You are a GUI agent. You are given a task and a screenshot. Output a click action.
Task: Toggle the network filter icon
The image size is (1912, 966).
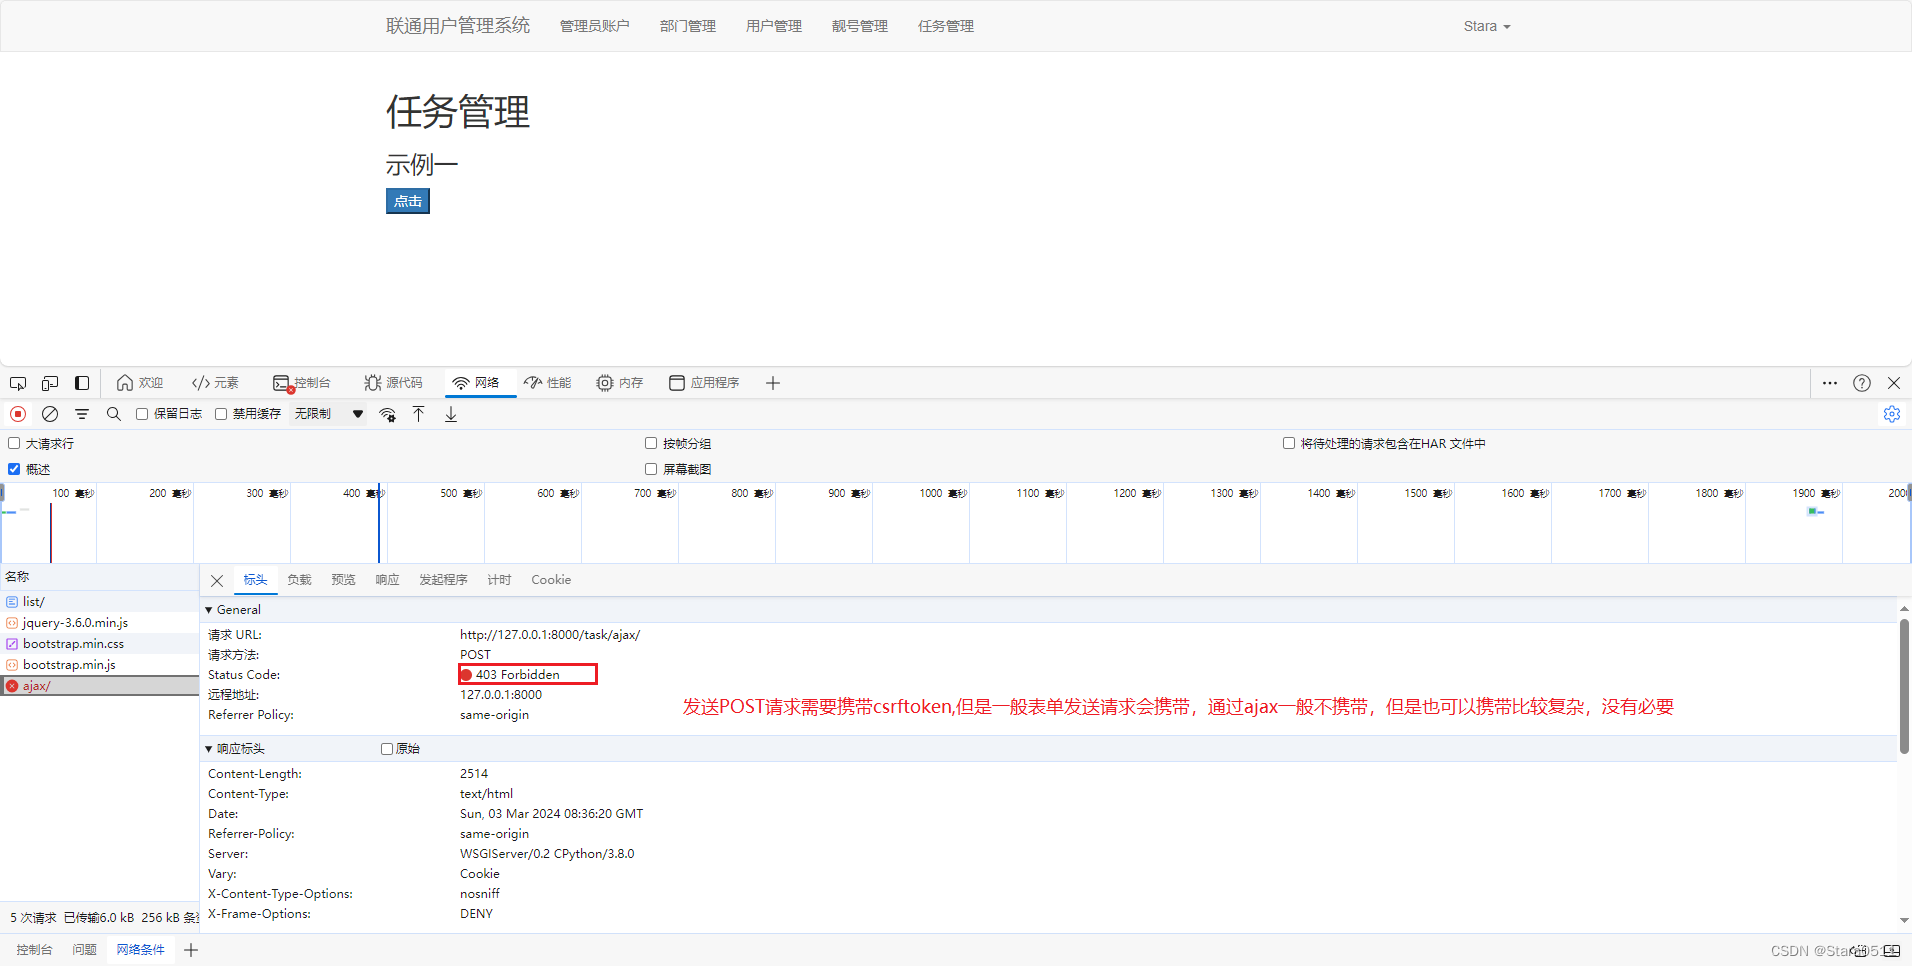coord(82,414)
